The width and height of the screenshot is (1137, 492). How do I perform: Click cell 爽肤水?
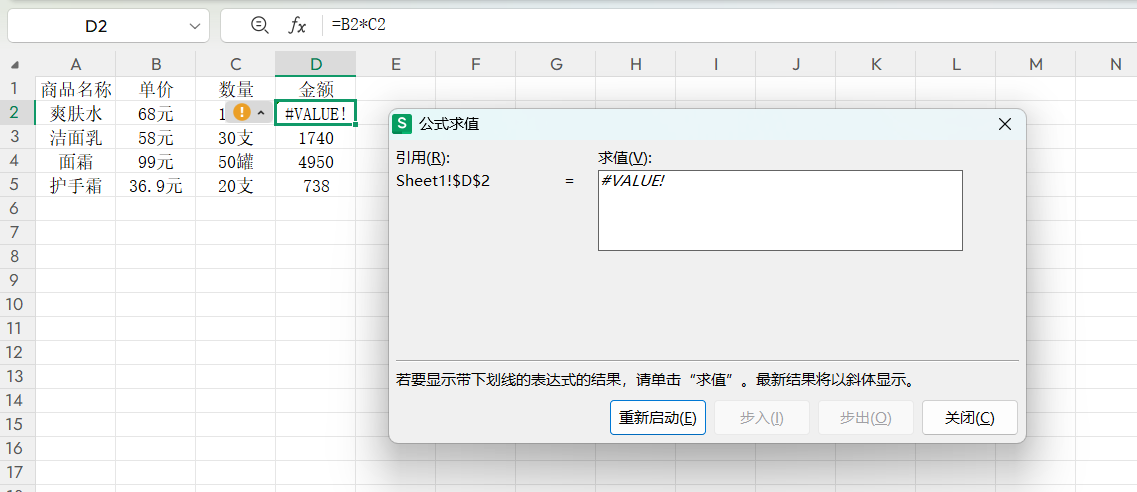pos(75,113)
